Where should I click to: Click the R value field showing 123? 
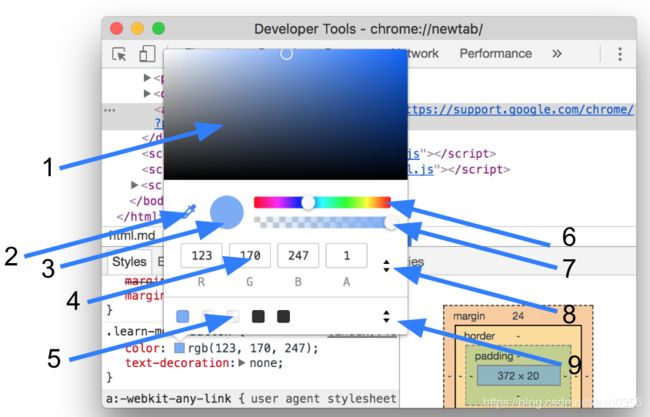point(201,255)
